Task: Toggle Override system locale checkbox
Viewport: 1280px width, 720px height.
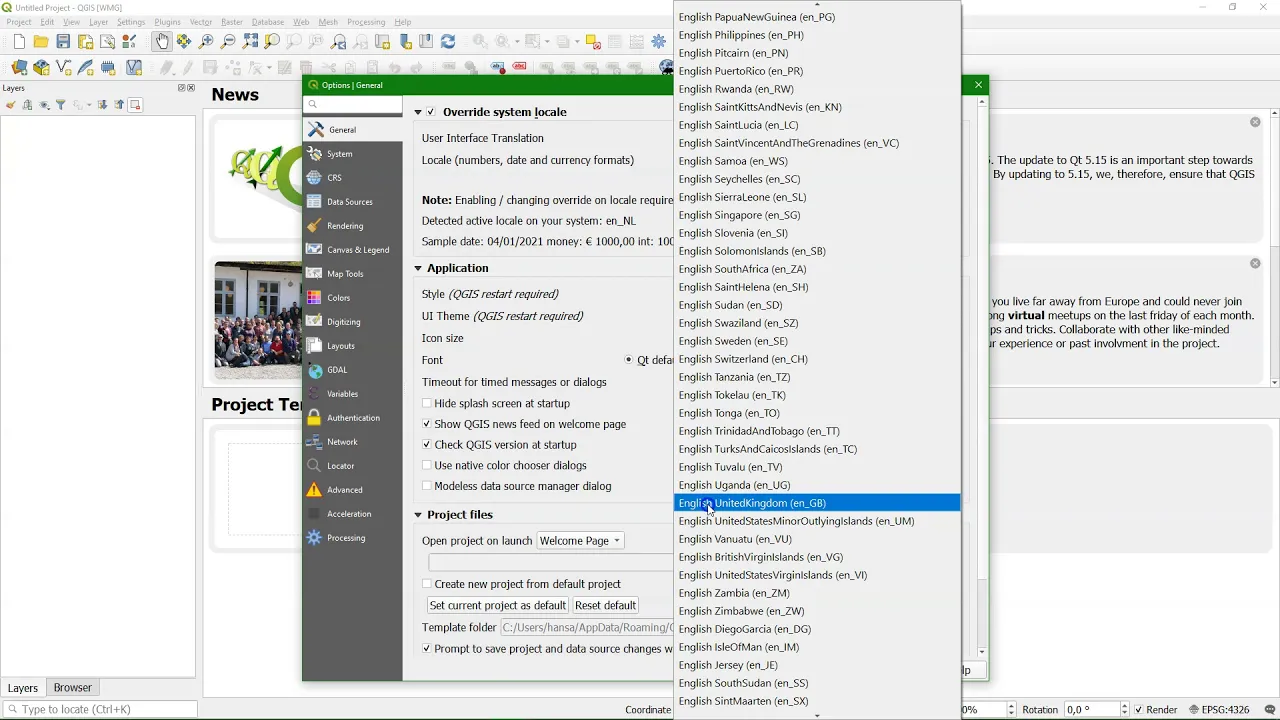Action: [x=431, y=112]
